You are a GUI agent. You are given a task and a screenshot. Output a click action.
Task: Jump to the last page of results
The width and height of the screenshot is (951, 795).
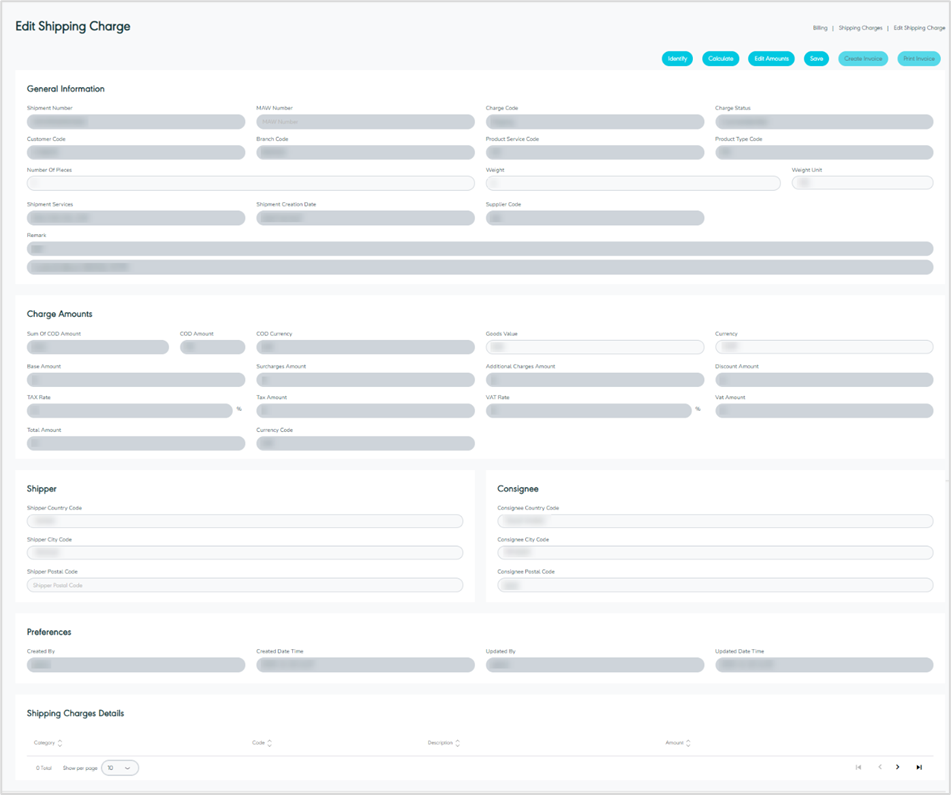pos(919,767)
